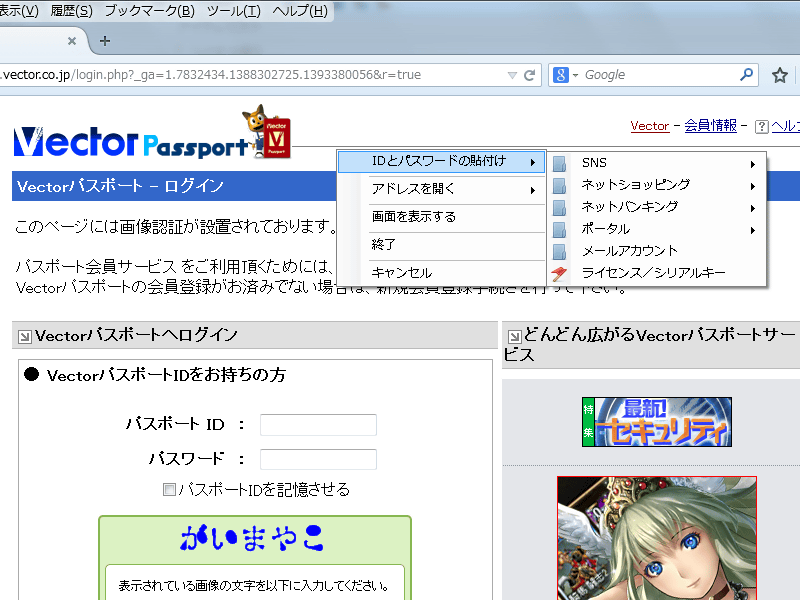The width and height of the screenshot is (800, 600).
Task: Click the がいまやこ captcha image
Action: tap(252, 538)
